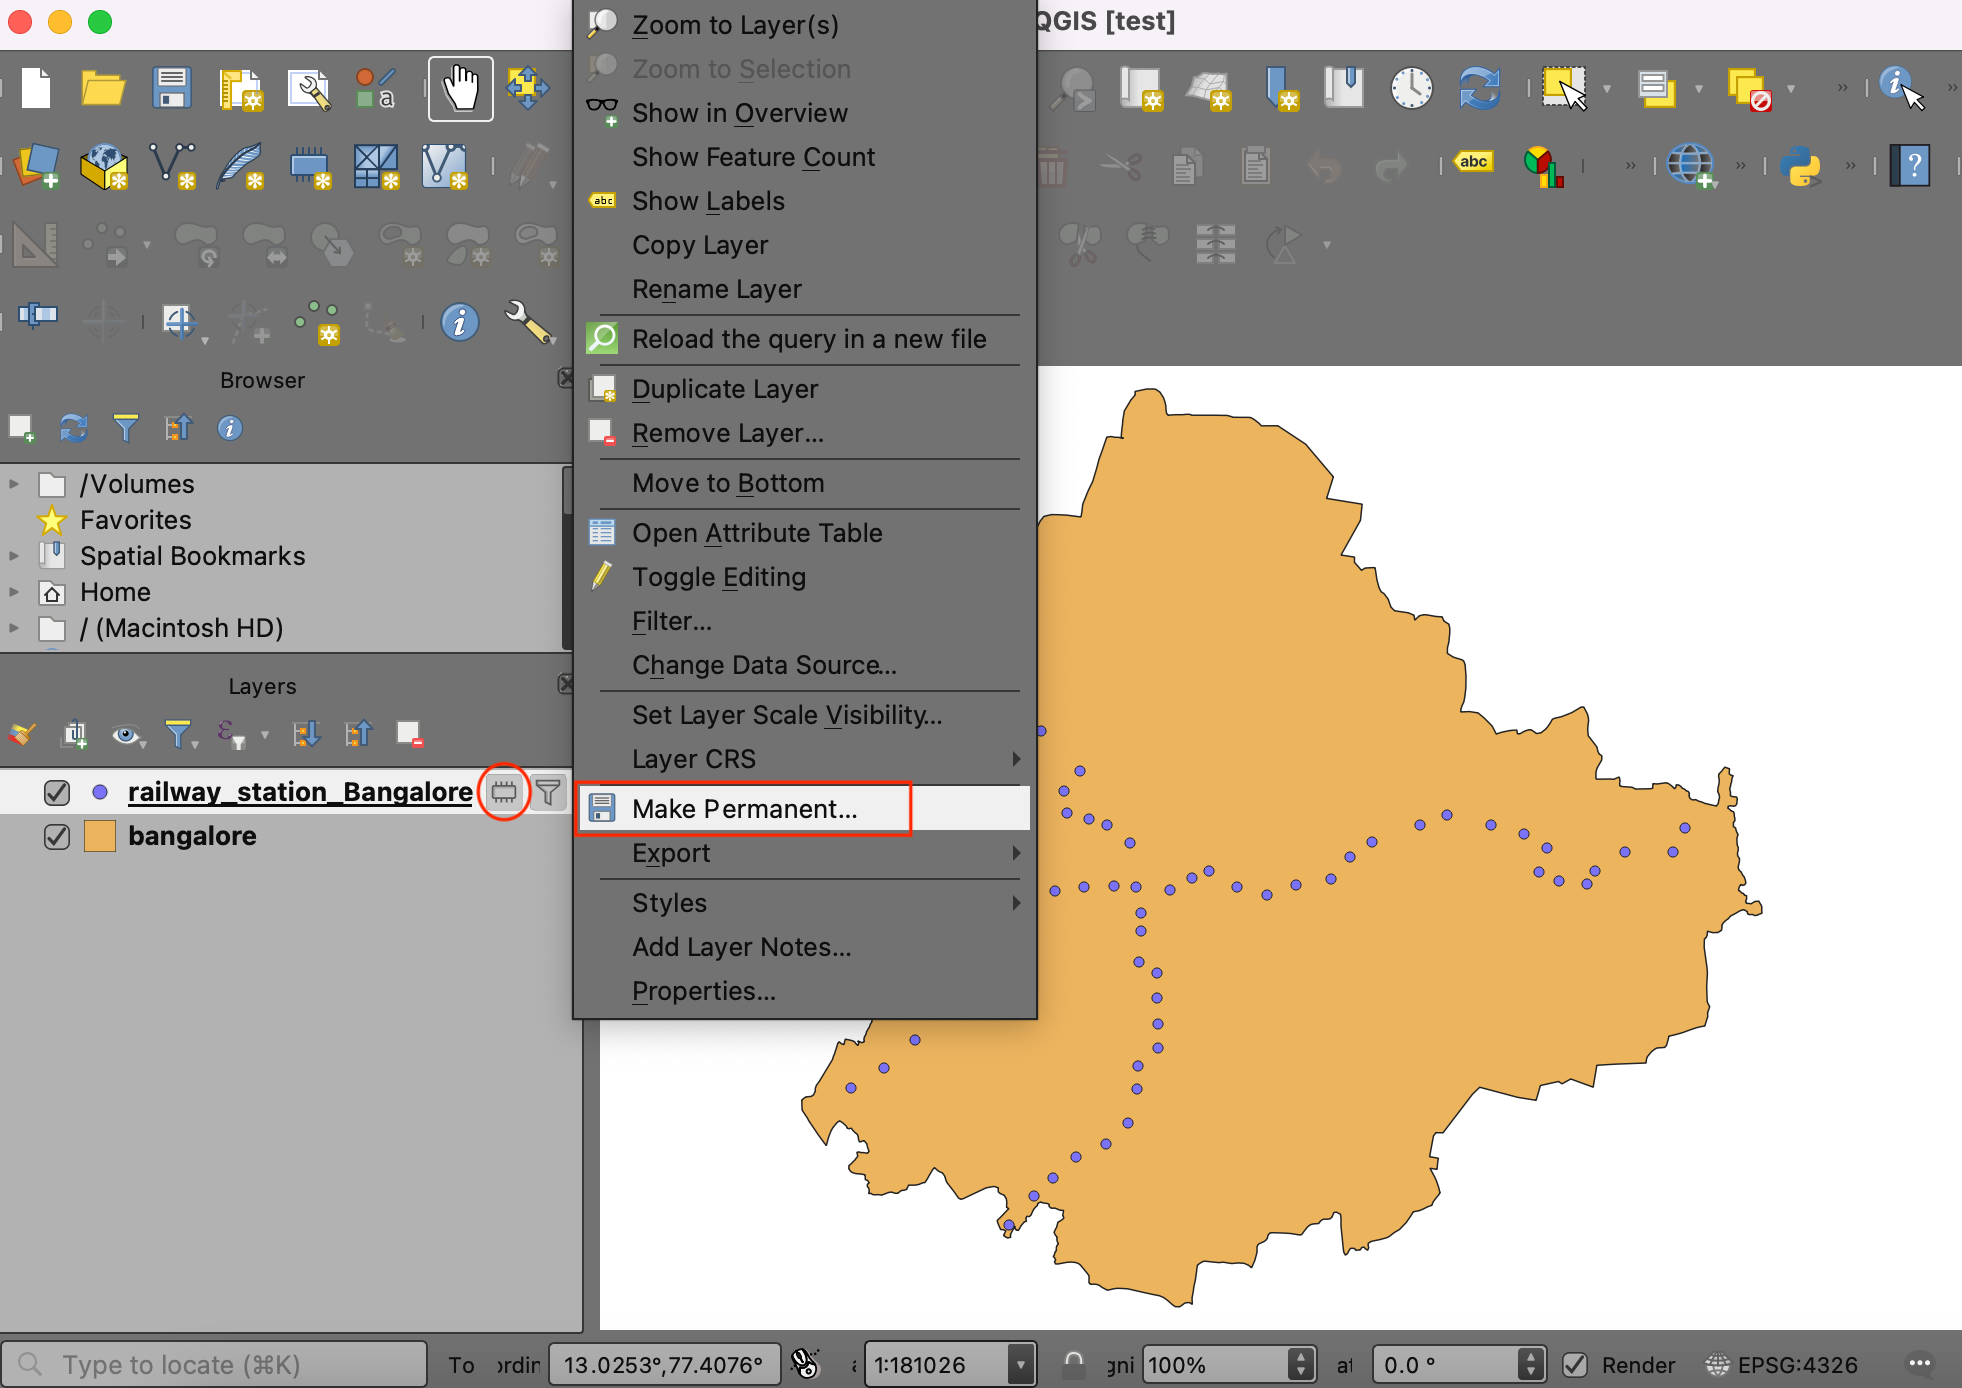Open the Export submenu
Image resolution: width=1962 pixels, height=1388 pixels.
(x=805, y=853)
